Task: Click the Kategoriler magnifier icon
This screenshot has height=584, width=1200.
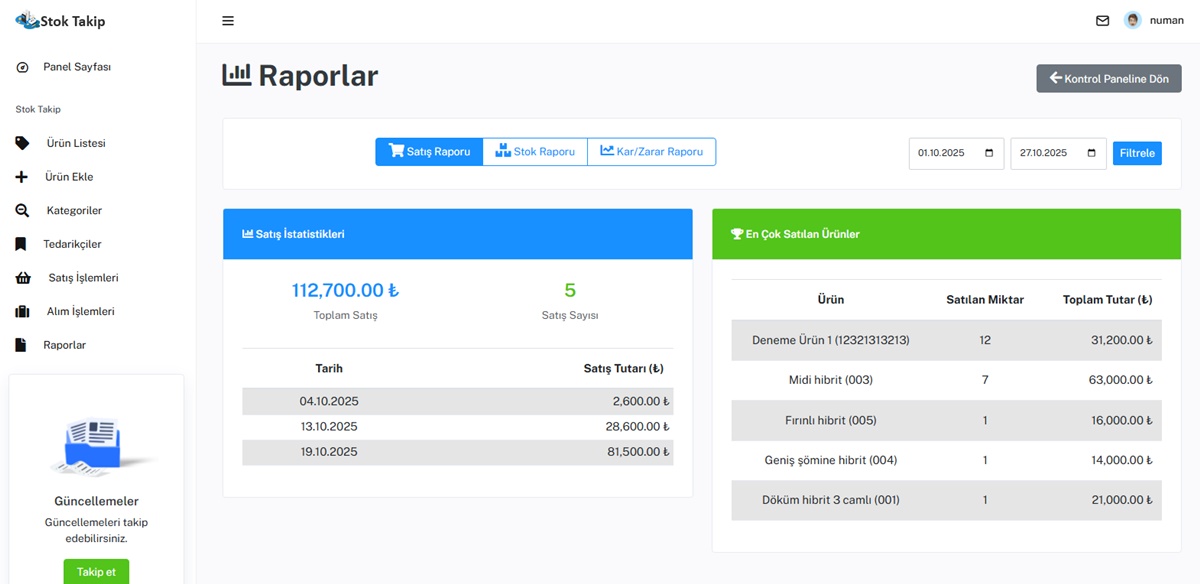Action: (22, 211)
